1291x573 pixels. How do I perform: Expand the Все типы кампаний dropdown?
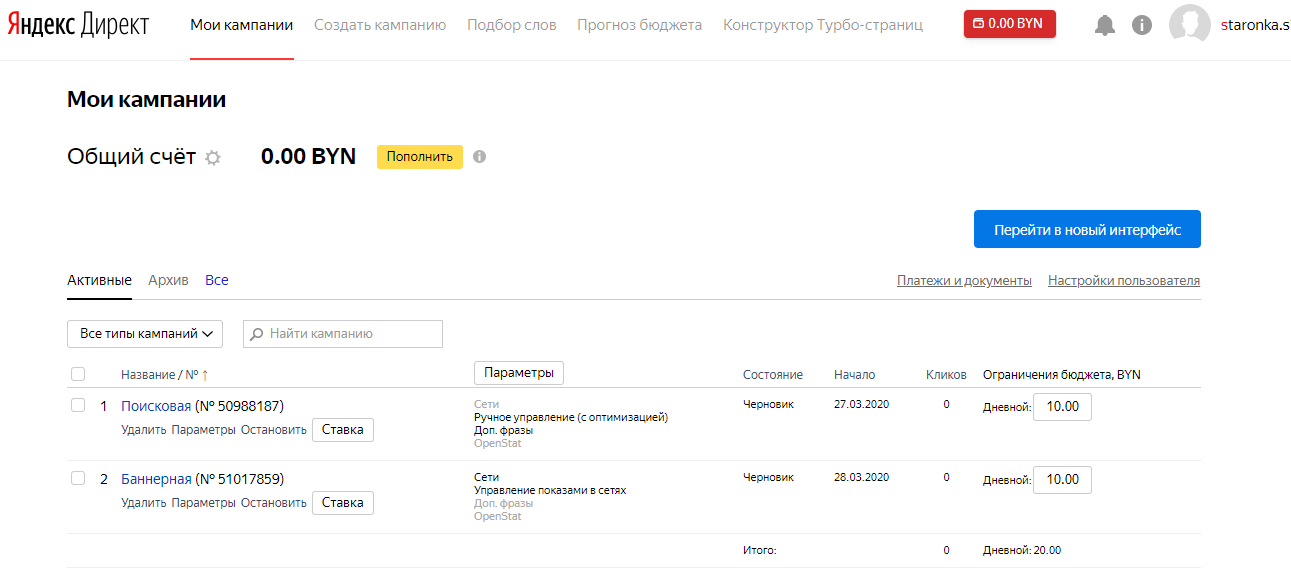[x=145, y=334]
